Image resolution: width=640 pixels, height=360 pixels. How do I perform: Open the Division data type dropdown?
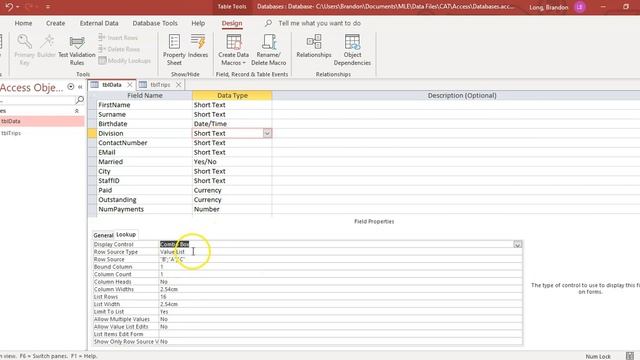coord(267,133)
